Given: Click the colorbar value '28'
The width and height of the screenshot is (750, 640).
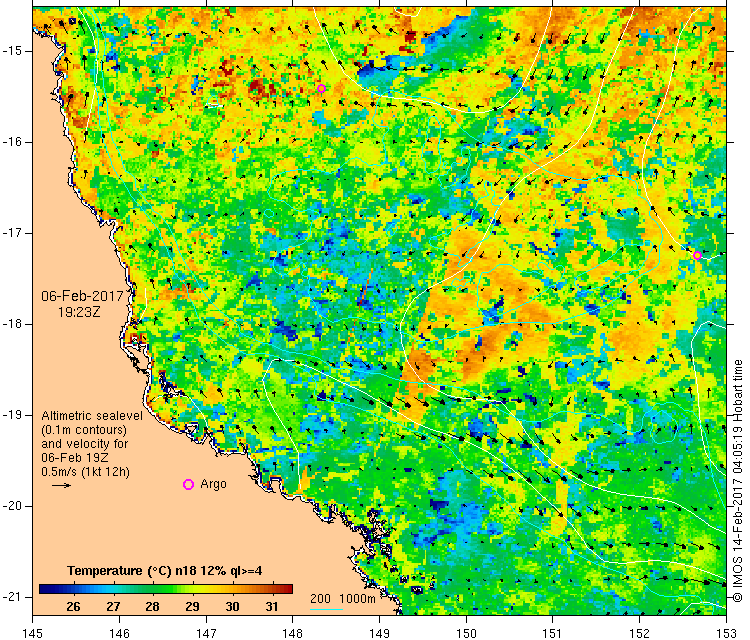Looking at the screenshot, I should pyautogui.click(x=152, y=607).
